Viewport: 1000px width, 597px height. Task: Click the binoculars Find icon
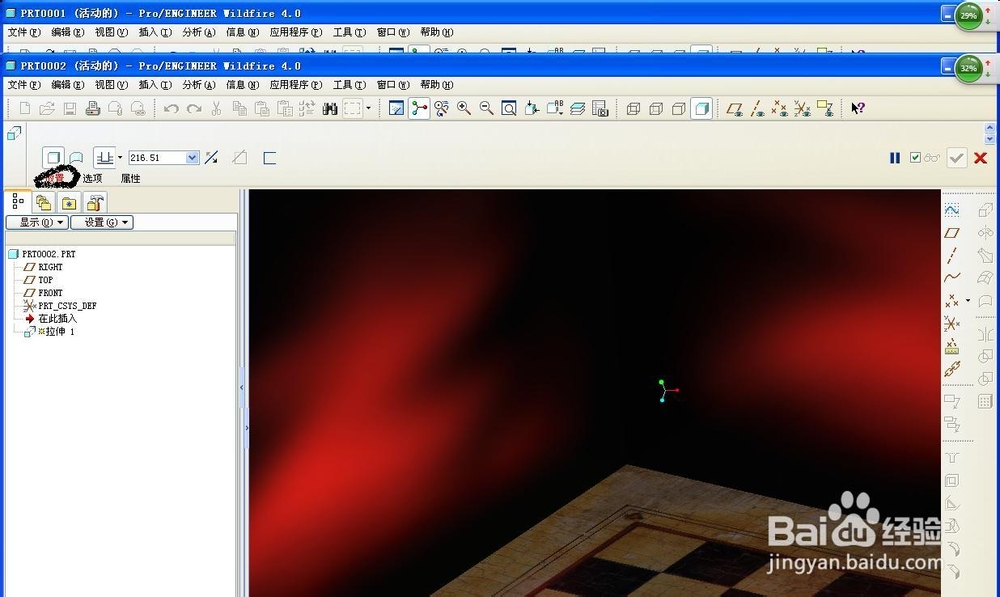[330, 108]
